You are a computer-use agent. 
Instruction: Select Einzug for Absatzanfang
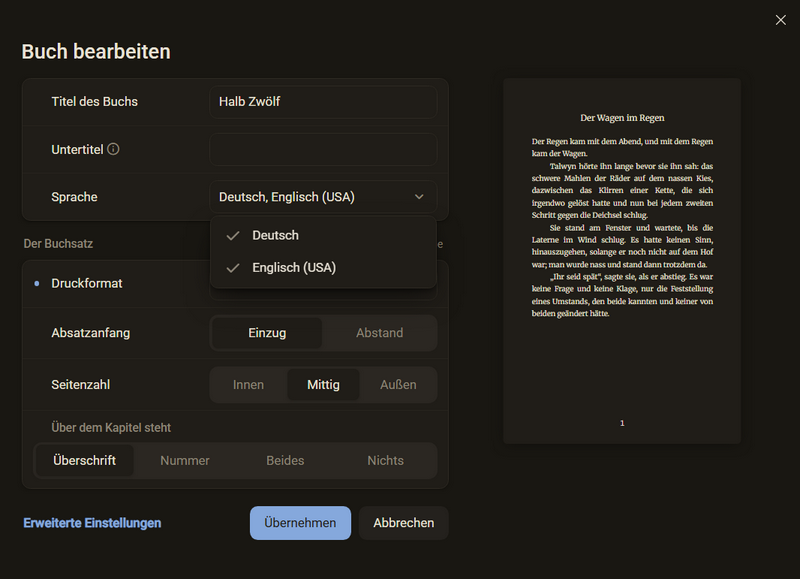pos(267,333)
